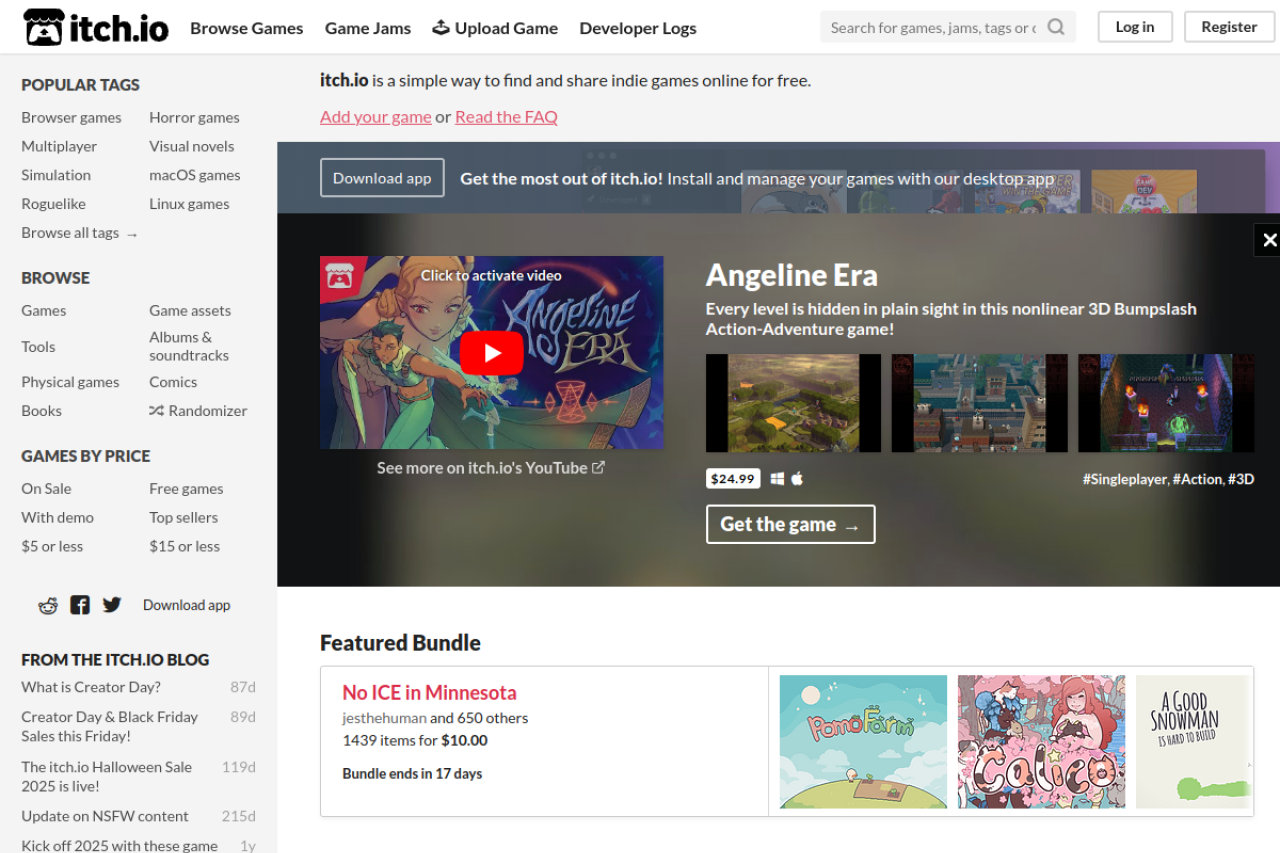Click the Register button
This screenshot has width=1280, height=853.
tap(1229, 27)
